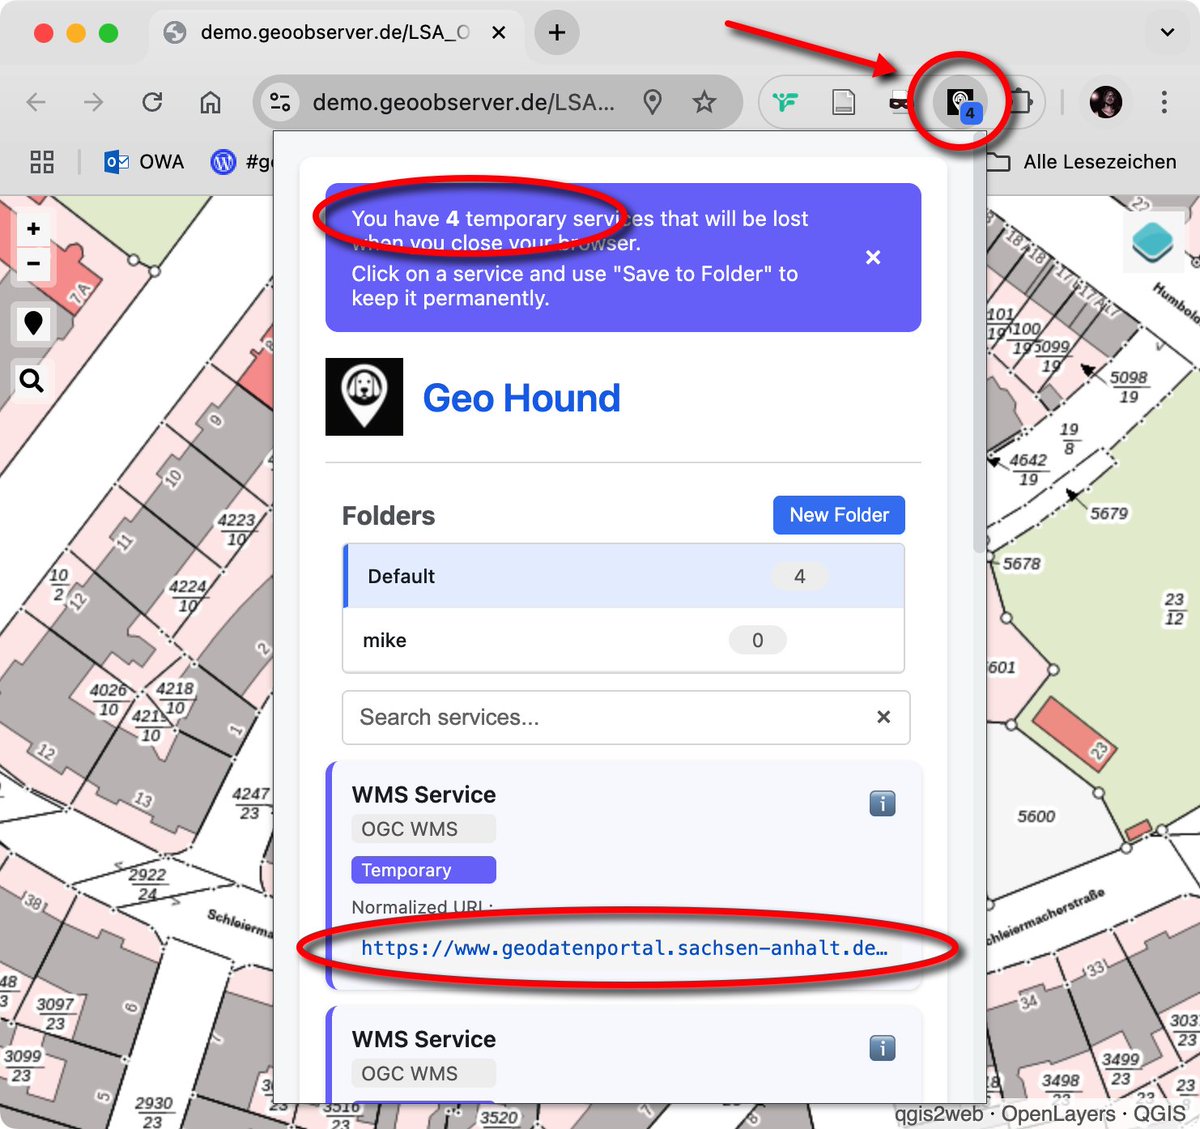This screenshot has width=1200, height=1129.
Task: Open the browser three-dot menu
Action: pos(1164,102)
